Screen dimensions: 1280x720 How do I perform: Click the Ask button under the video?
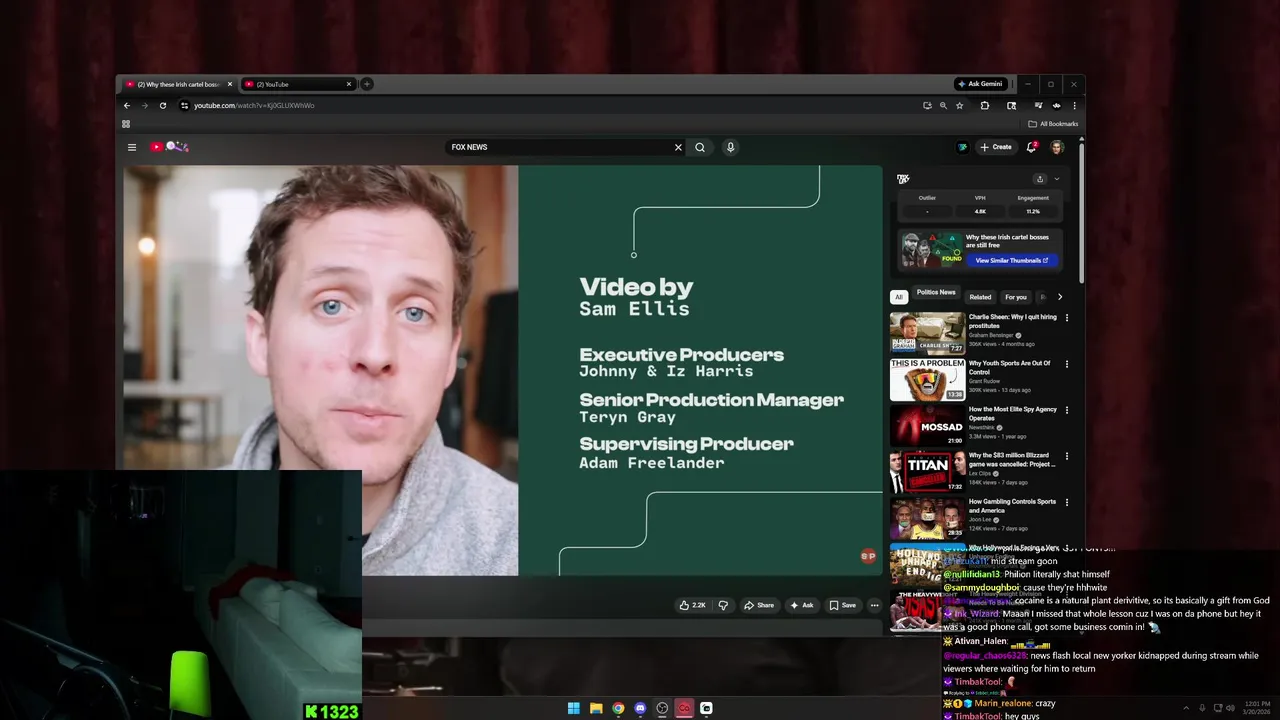(x=802, y=605)
